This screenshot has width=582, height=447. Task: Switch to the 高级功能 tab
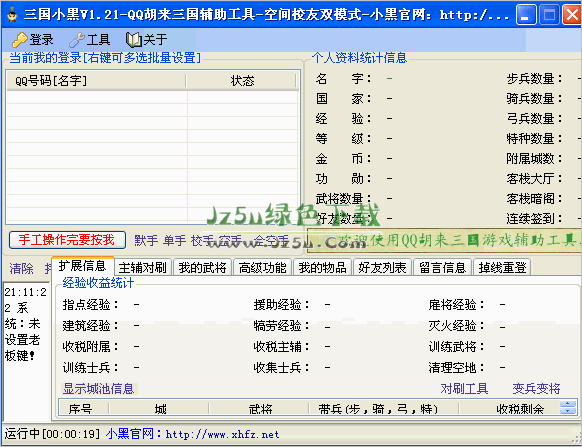(262, 267)
